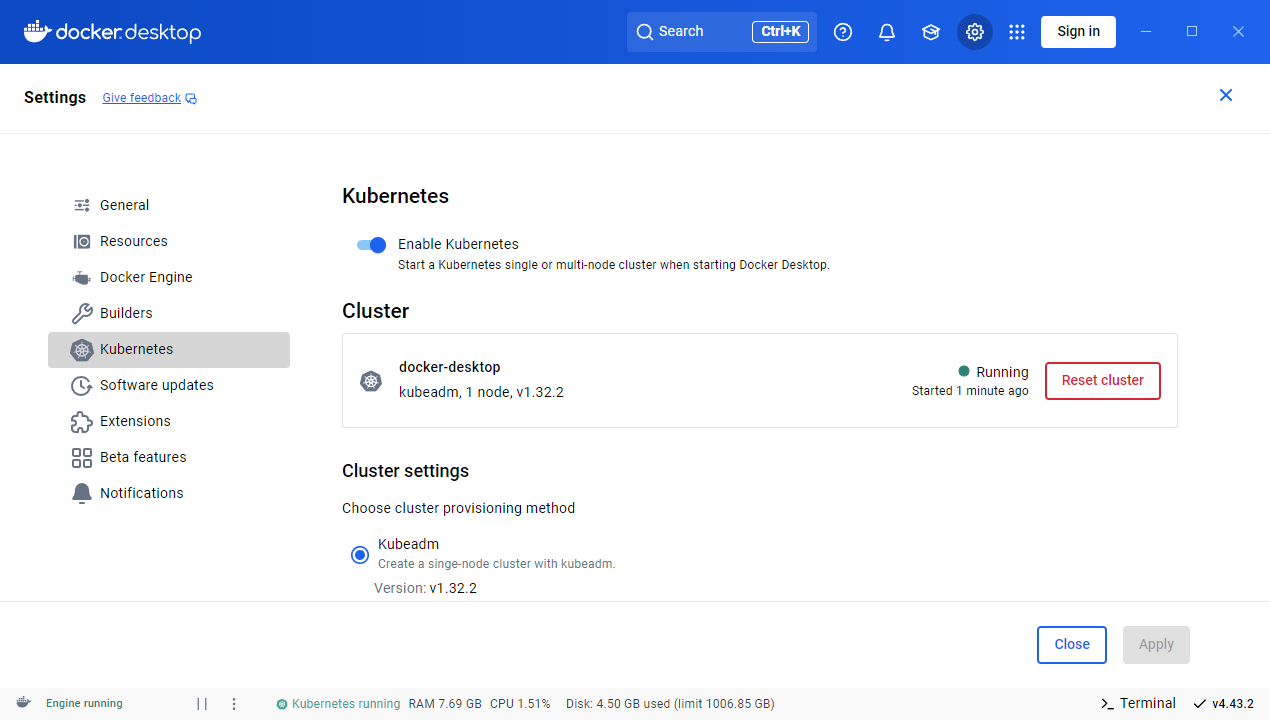Click the 'Disk: 4.50 GB used' text
The height and width of the screenshot is (720, 1270).
click(x=618, y=704)
